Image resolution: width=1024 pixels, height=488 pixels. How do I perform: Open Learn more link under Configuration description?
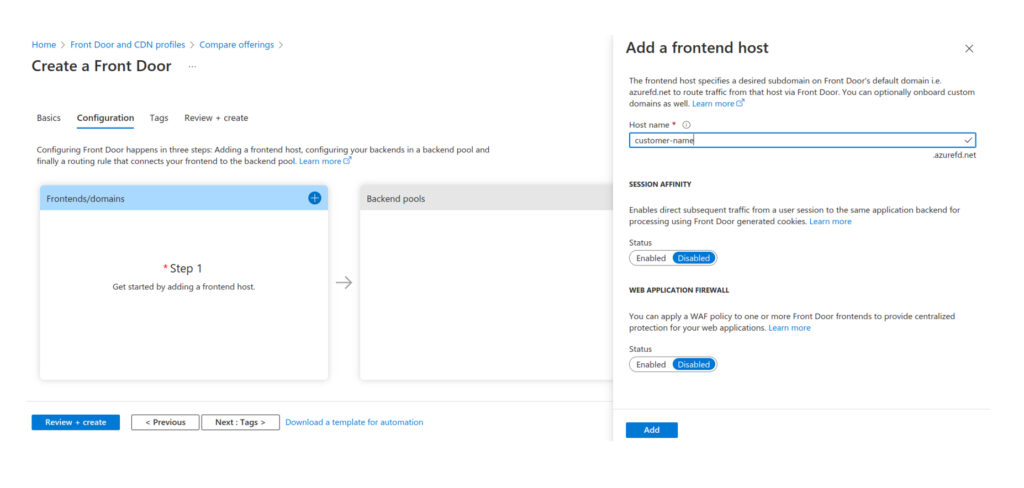[x=325, y=161]
